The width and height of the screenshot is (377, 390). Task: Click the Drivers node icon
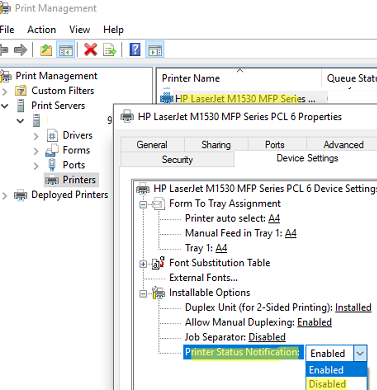pyautogui.click(x=52, y=136)
